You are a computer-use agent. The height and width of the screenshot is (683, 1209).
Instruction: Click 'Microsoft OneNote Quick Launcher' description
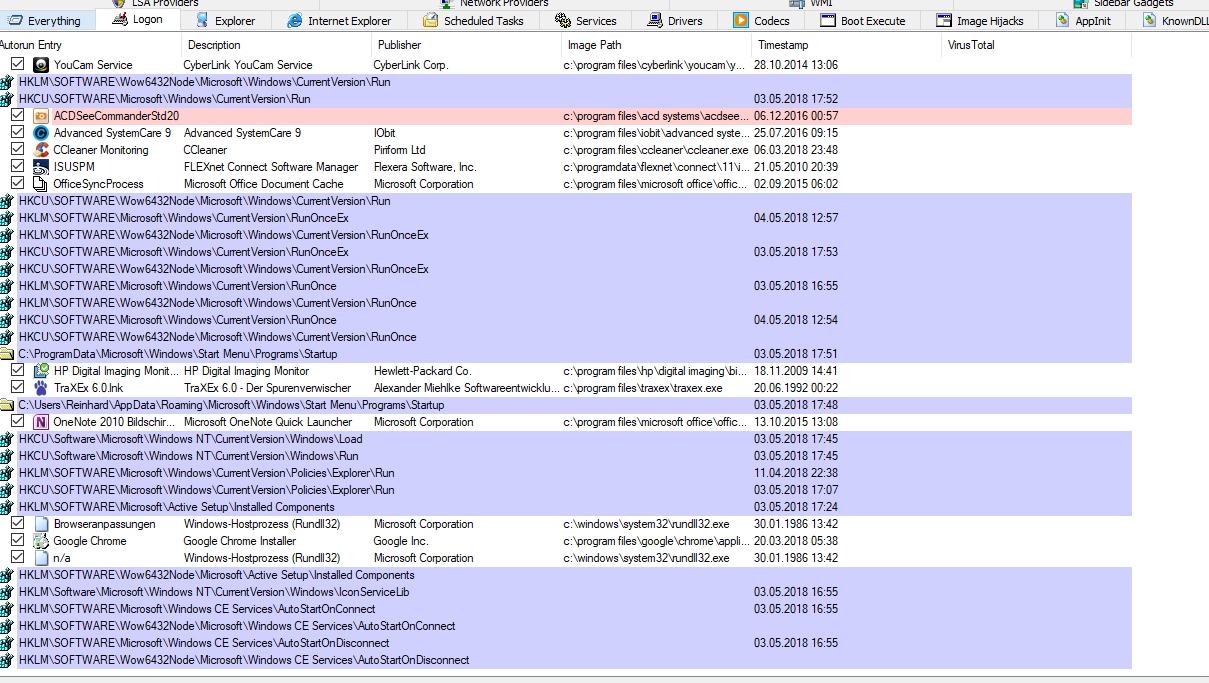coord(267,422)
